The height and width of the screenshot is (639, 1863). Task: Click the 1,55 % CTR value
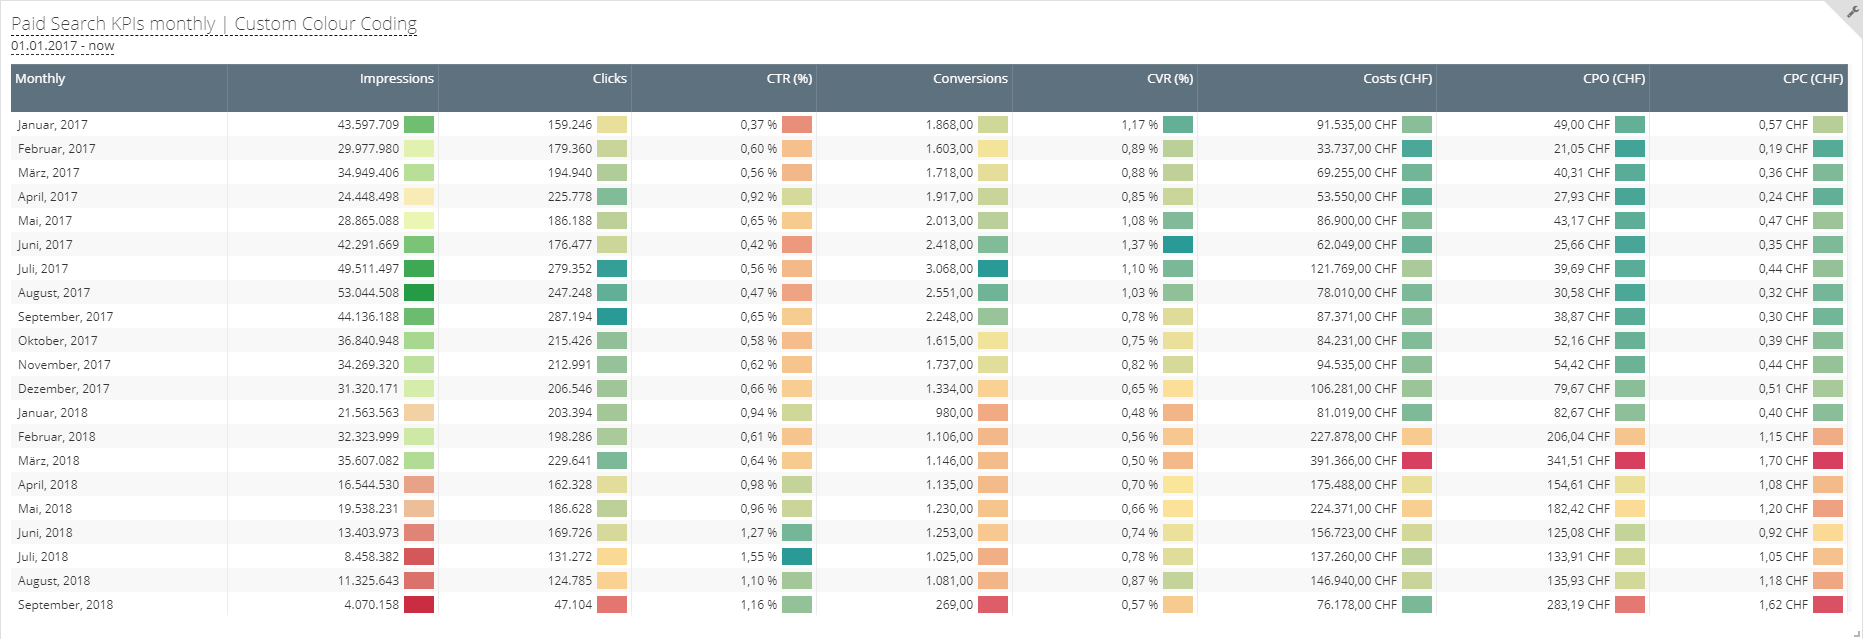(759, 557)
